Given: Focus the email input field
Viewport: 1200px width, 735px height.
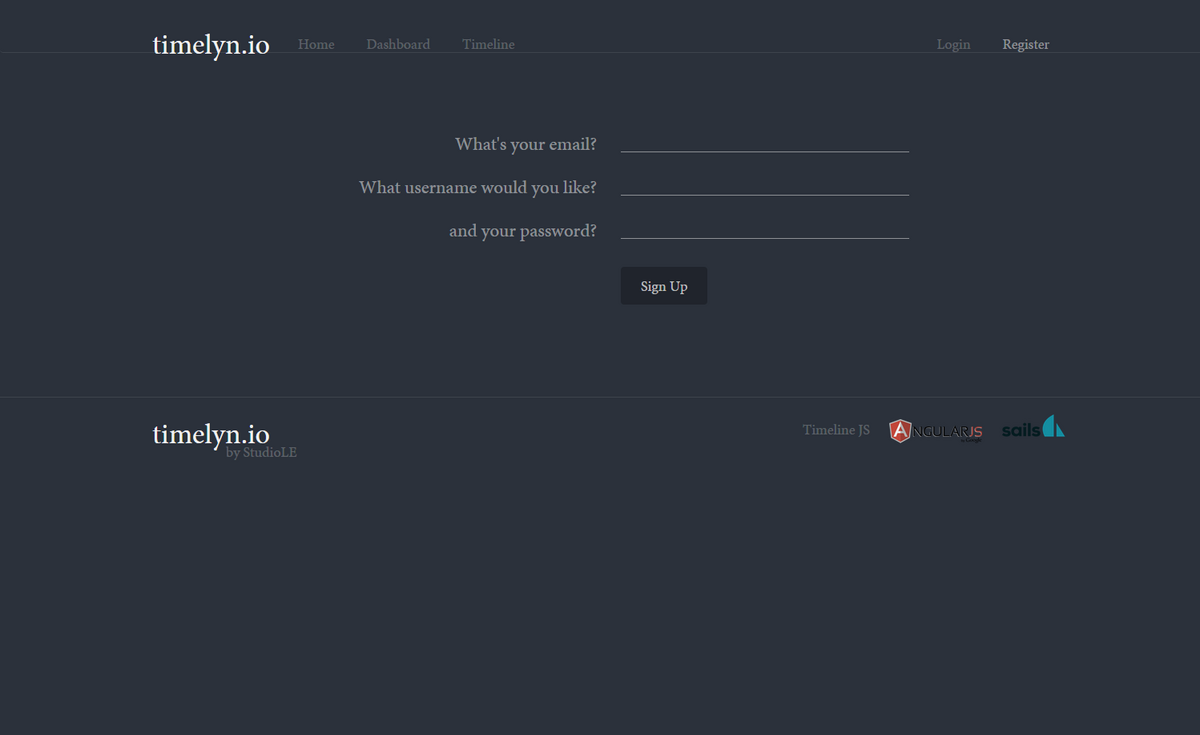Looking at the screenshot, I should 764,143.
